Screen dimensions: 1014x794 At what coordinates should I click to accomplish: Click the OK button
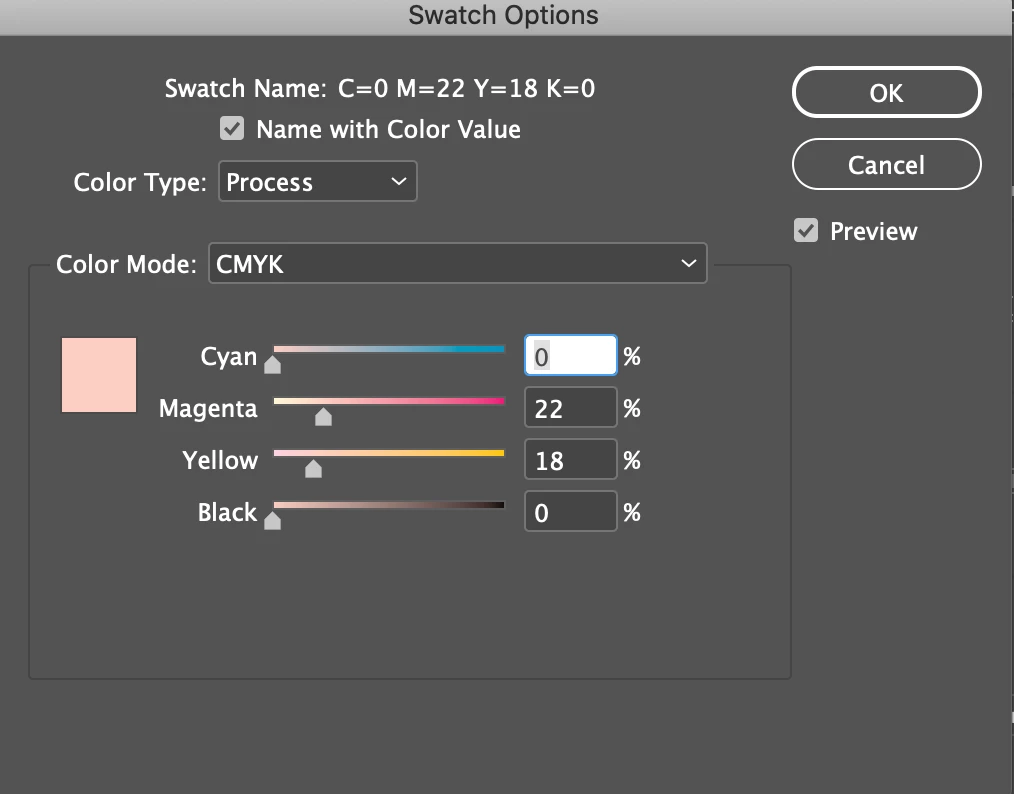tap(886, 93)
